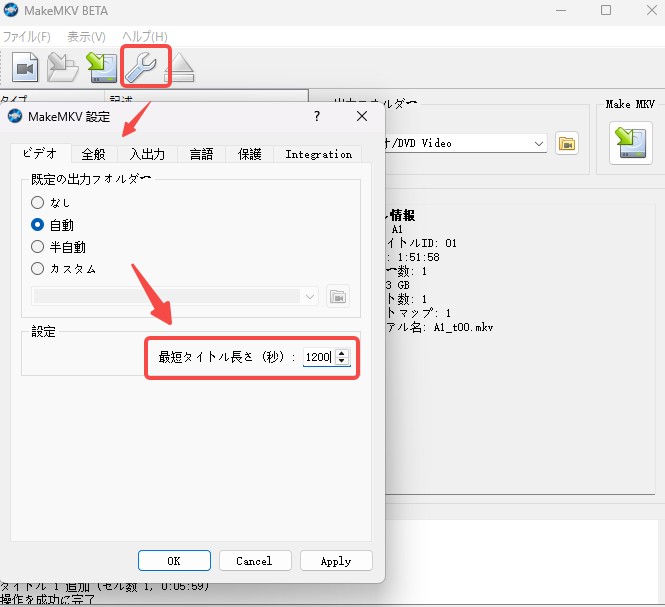Click the backup disc toolbar icon
Viewport: 665px width, 607px height.
[x=63, y=67]
